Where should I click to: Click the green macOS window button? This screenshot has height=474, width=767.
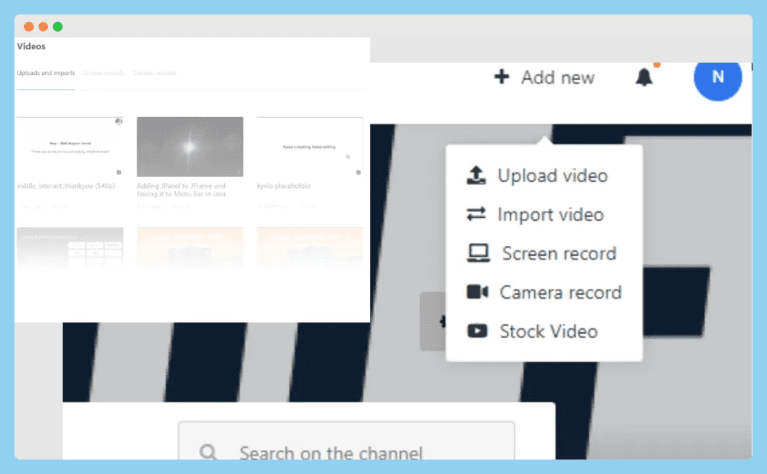point(58,26)
